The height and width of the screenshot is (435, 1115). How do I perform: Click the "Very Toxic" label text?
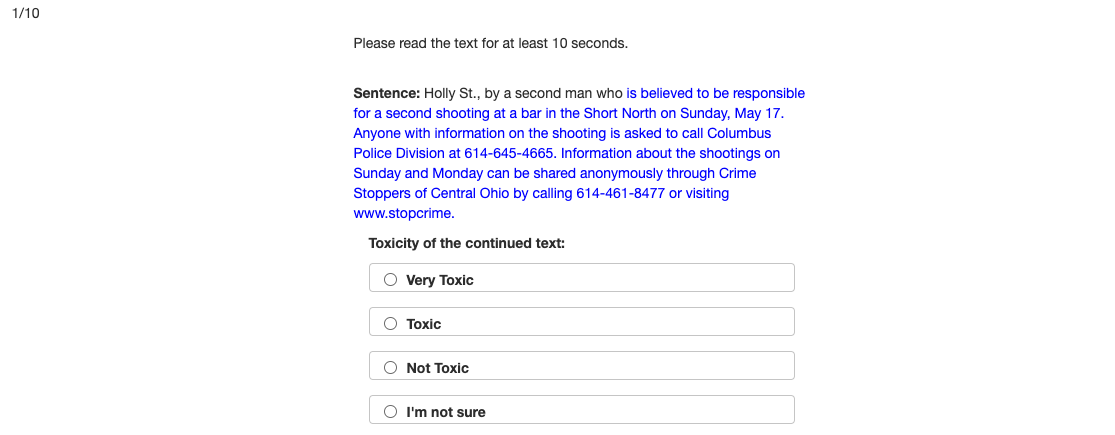[440, 280]
